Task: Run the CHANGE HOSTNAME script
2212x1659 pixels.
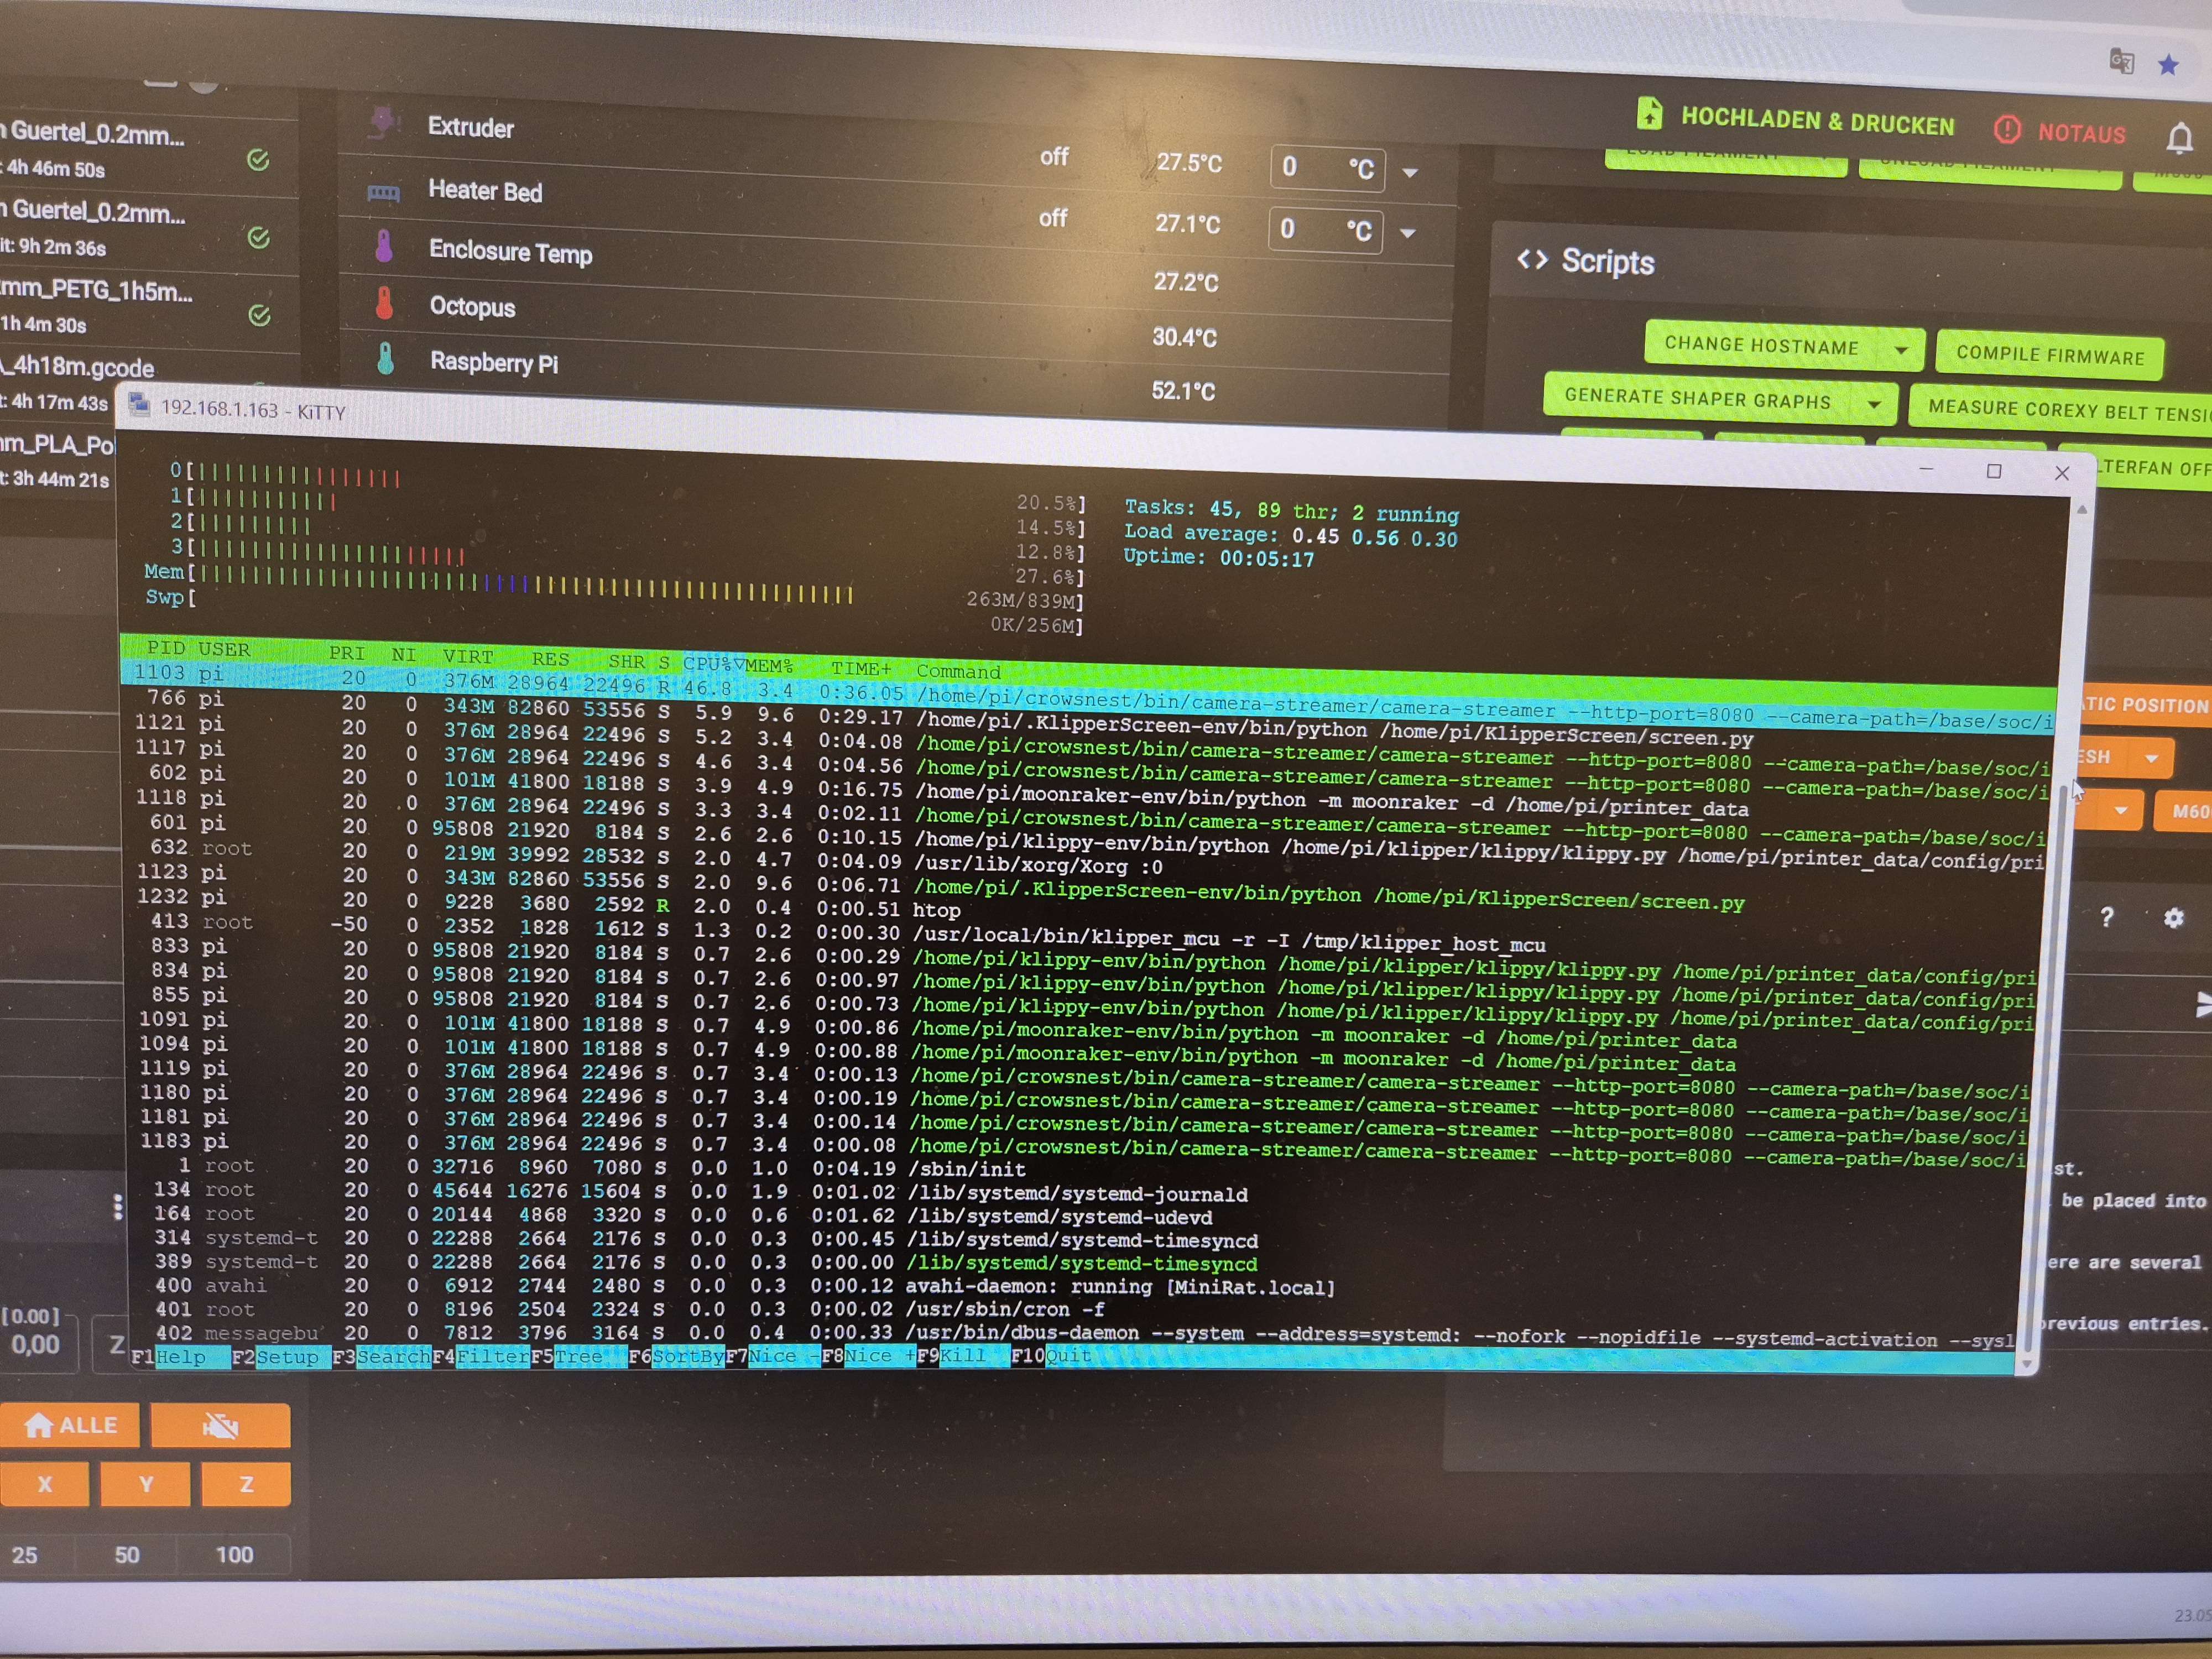Action: point(1761,346)
